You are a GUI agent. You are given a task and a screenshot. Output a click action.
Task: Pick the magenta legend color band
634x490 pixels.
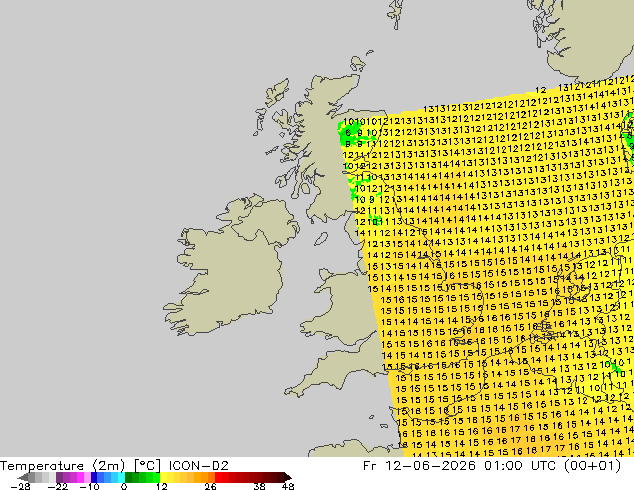coord(80,477)
